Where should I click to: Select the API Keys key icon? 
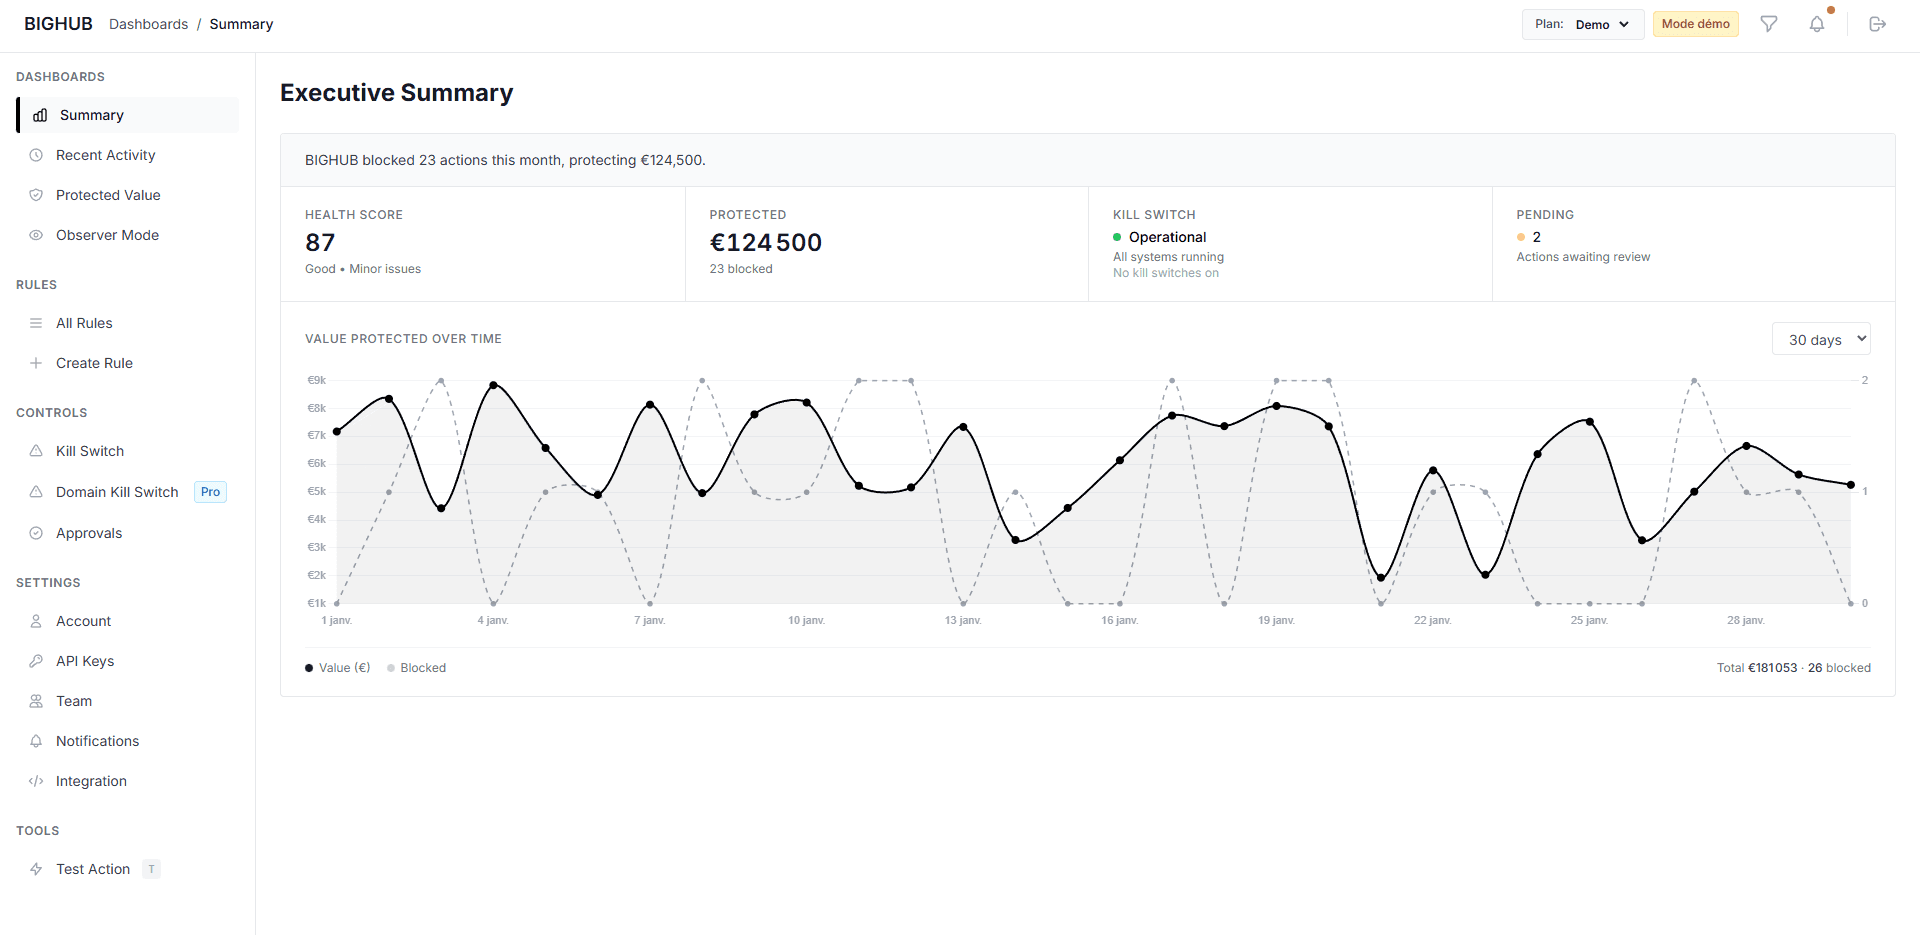point(36,661)
